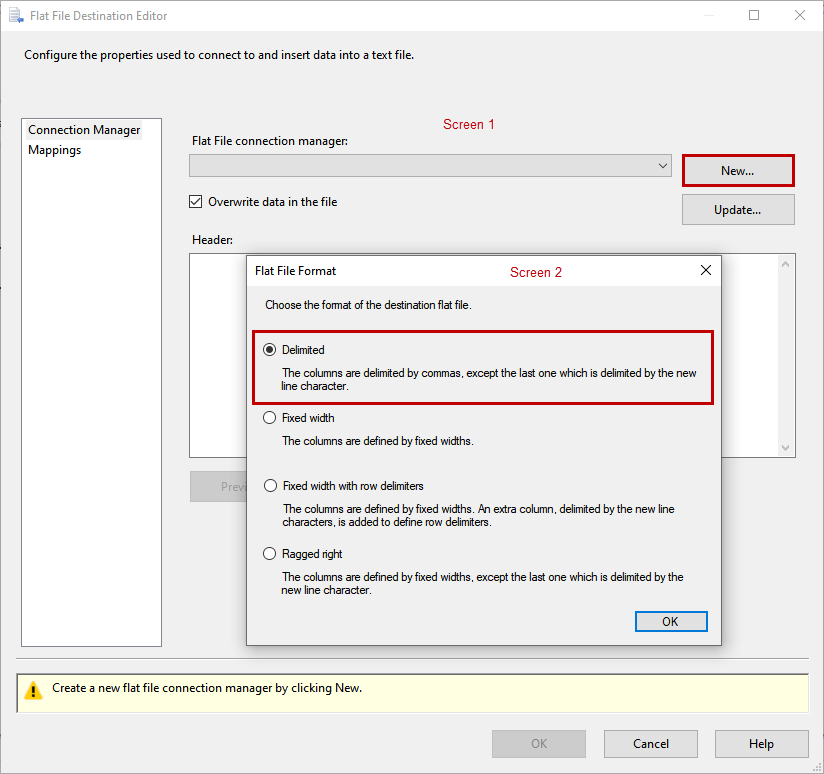Click the disabled Preview button
Viewport: 824px width, 774px height.
tap(225, 486)
